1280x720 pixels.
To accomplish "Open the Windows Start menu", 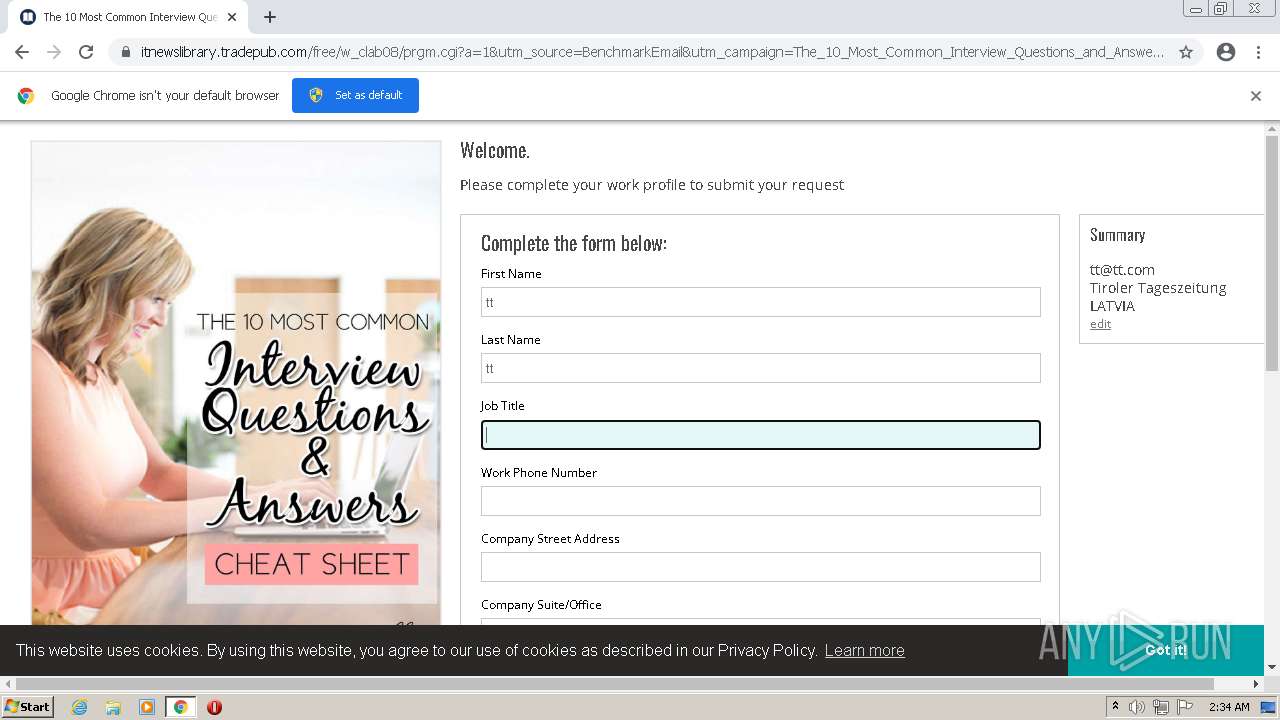I will [27, 706].
